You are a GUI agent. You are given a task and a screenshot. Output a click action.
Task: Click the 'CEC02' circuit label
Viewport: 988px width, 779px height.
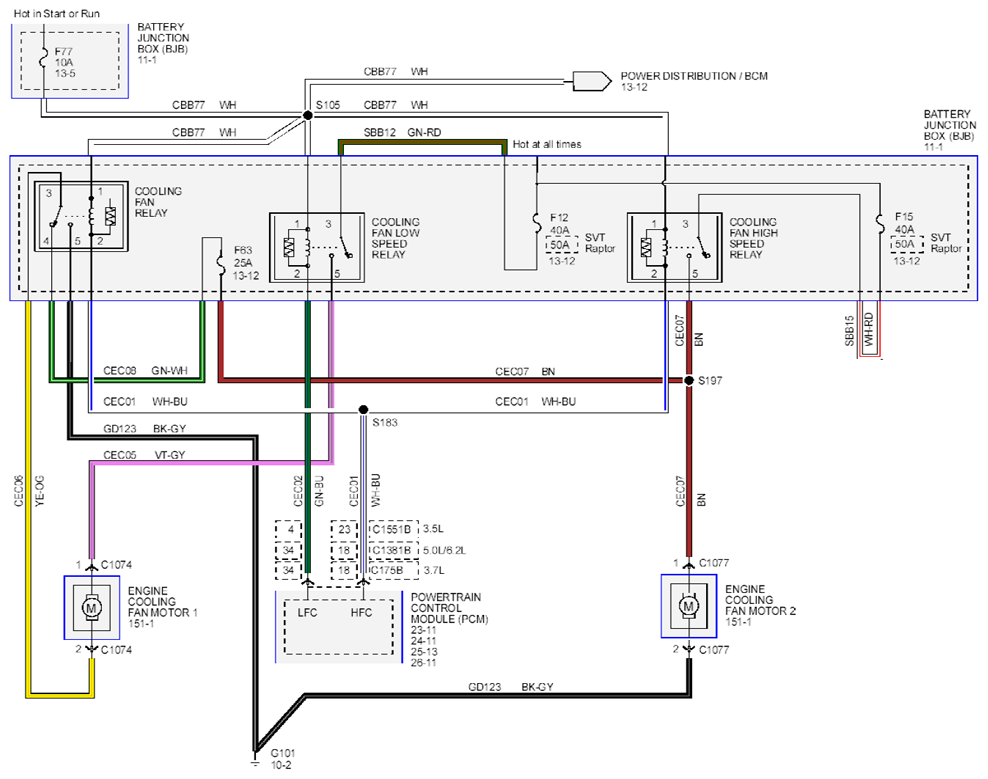point(299,491)
